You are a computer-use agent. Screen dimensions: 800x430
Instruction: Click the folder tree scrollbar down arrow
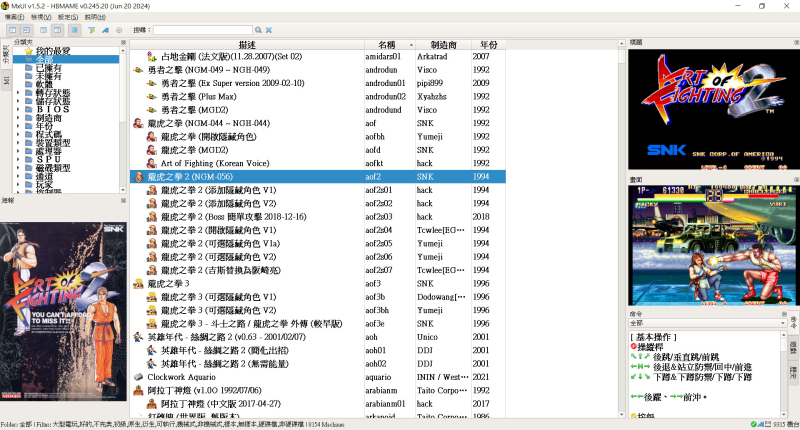click(123, 190)
